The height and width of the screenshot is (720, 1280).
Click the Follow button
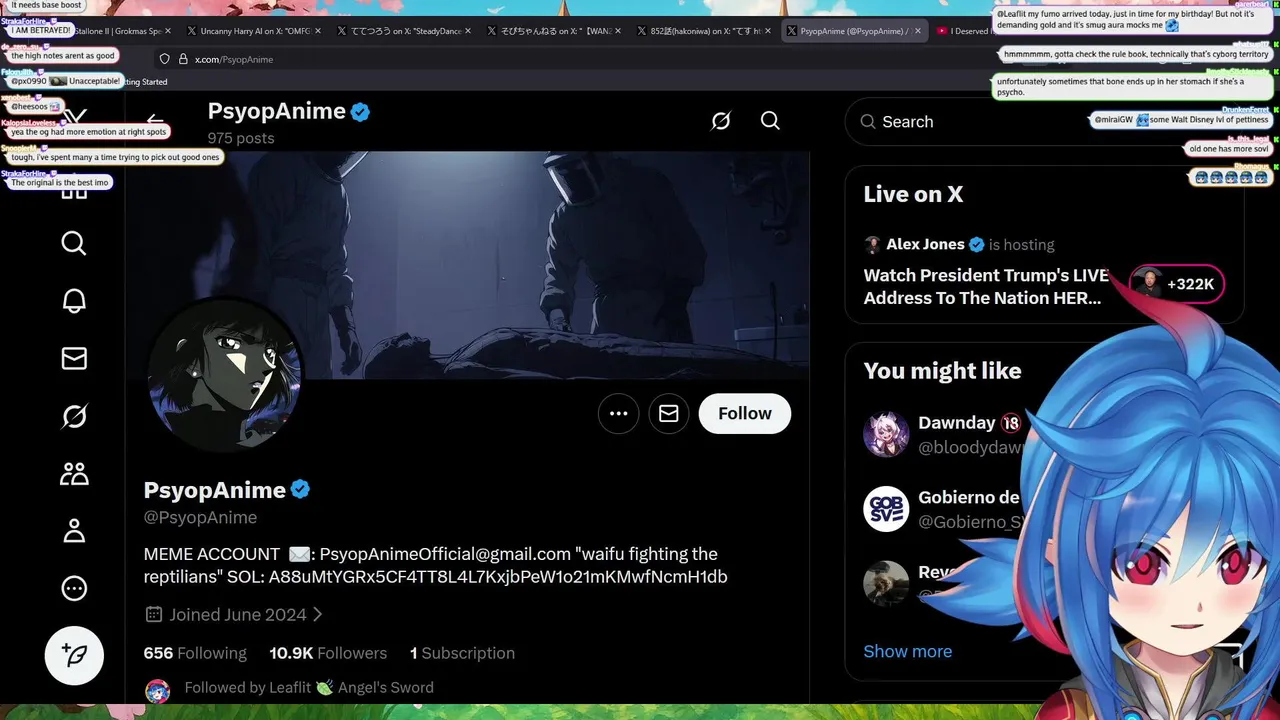tap(745, 413)
